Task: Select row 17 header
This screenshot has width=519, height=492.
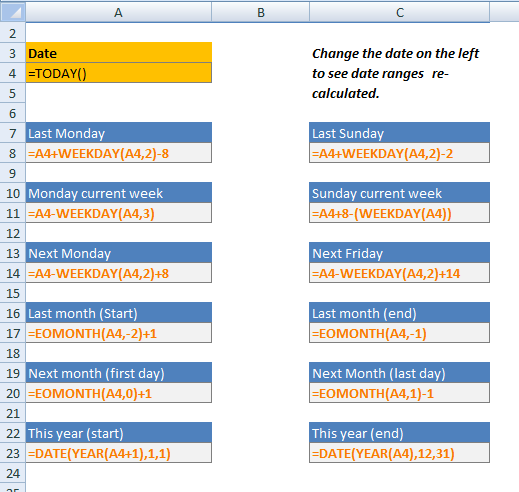Action: [13, 333]
